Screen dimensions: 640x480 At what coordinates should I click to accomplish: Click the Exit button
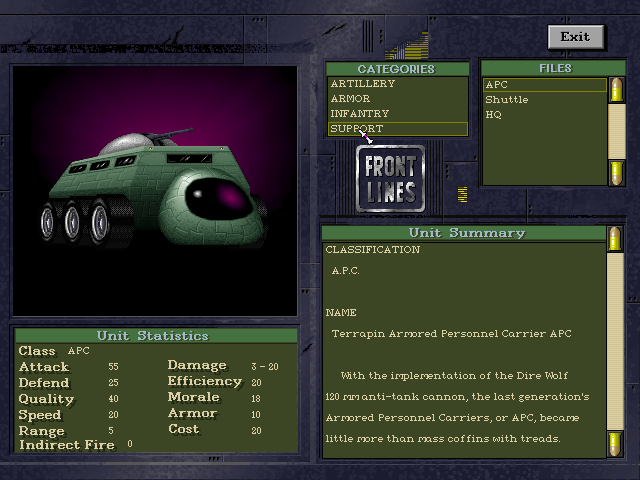click(576, 37)
